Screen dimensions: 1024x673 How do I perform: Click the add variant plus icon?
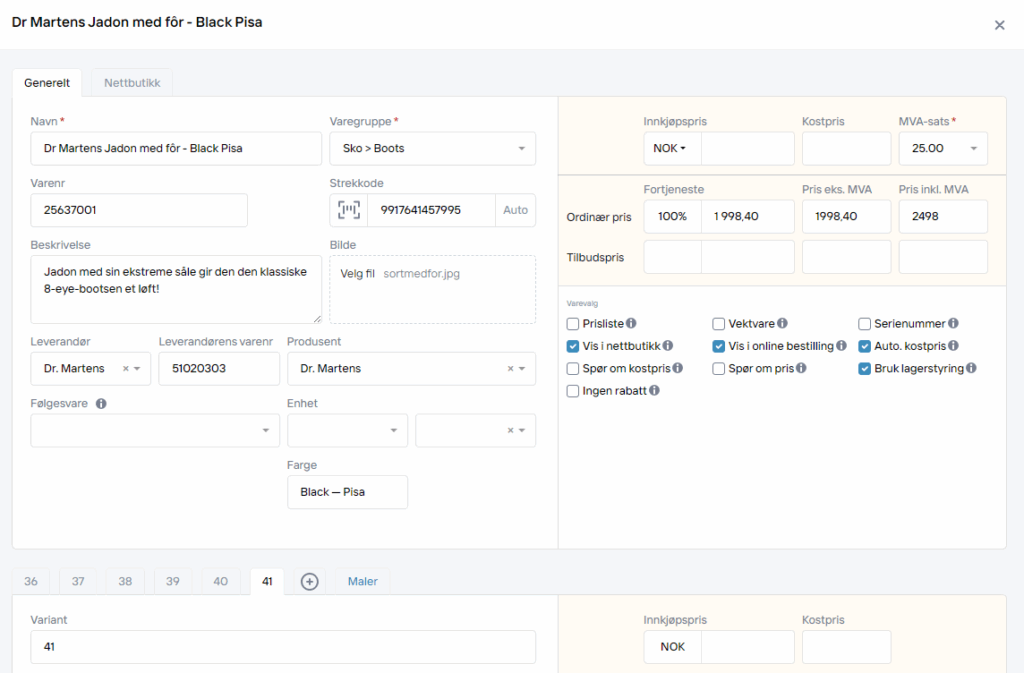(310, 582)
